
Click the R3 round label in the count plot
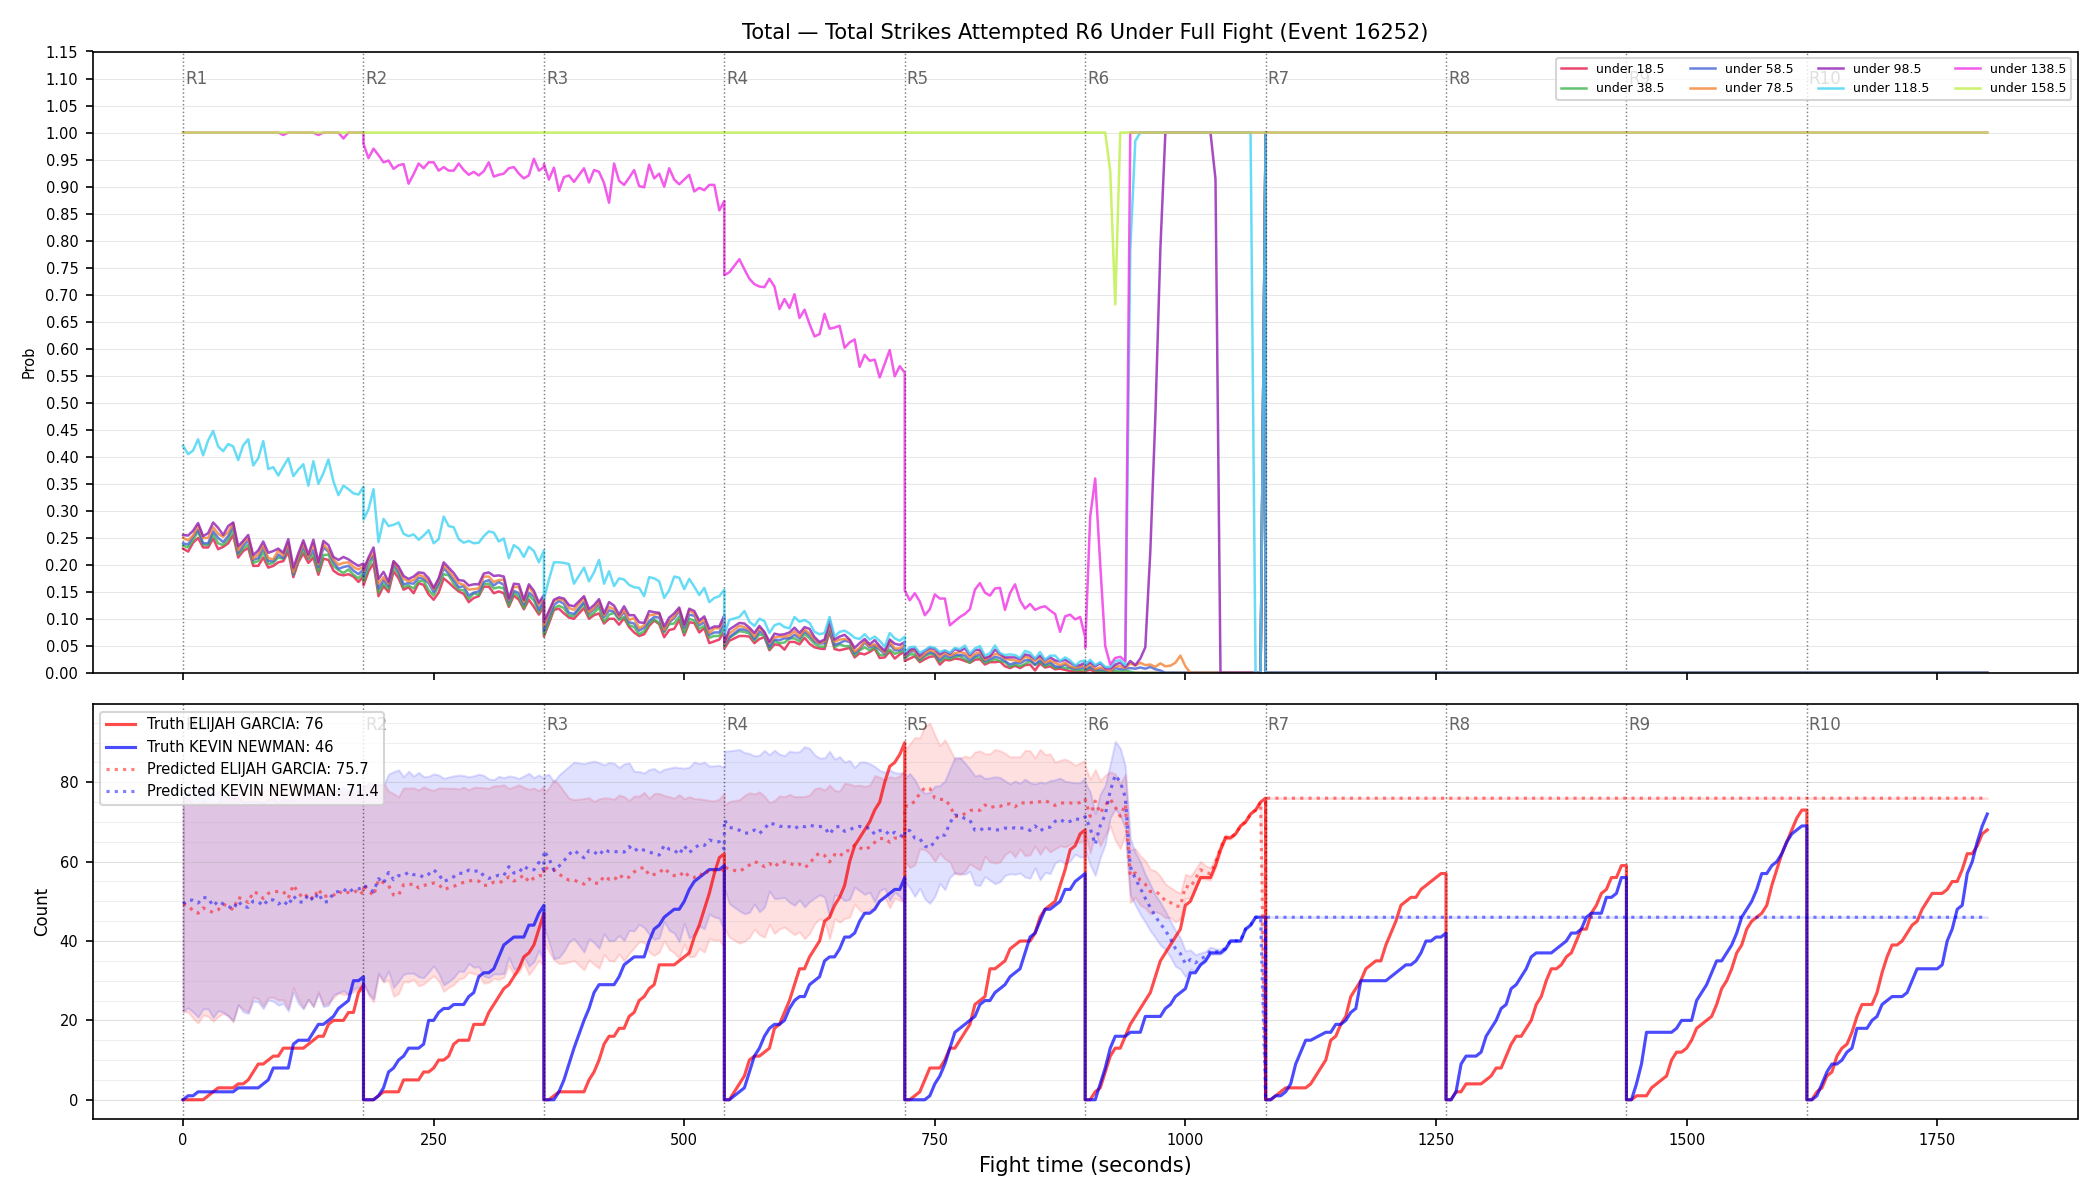(x=557, y=724)
